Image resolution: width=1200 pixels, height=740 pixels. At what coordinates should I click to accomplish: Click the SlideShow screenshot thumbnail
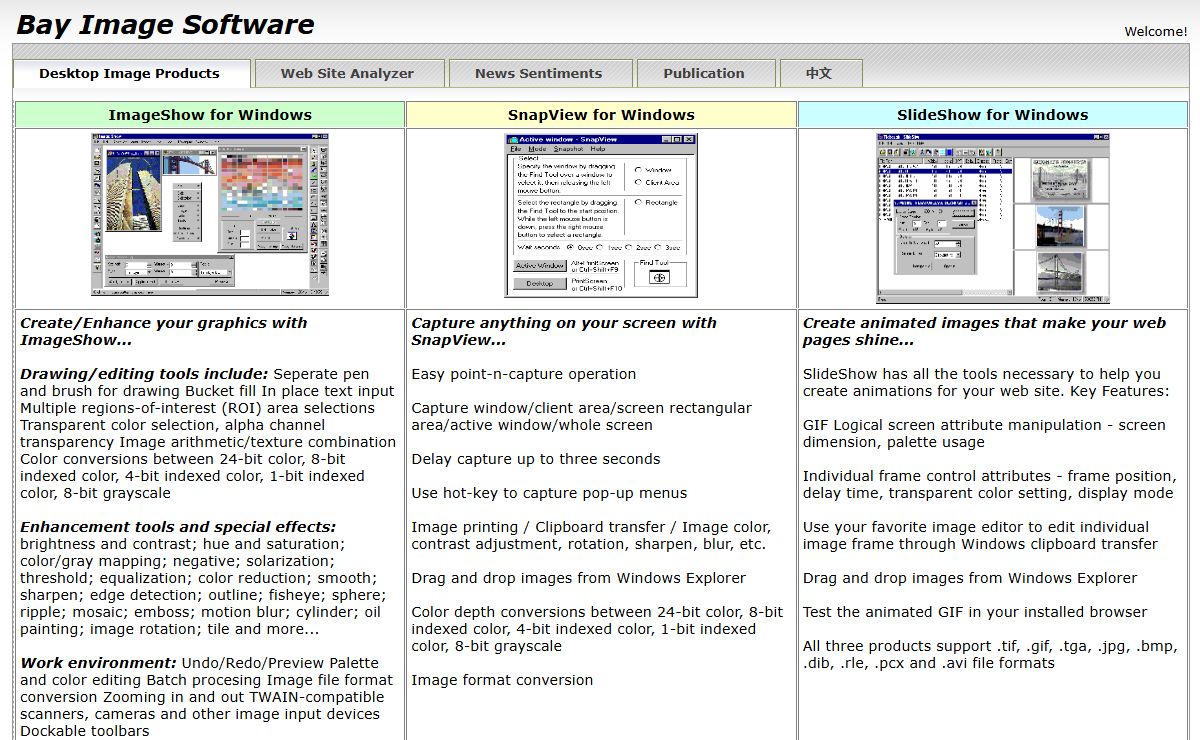(992, 218)
